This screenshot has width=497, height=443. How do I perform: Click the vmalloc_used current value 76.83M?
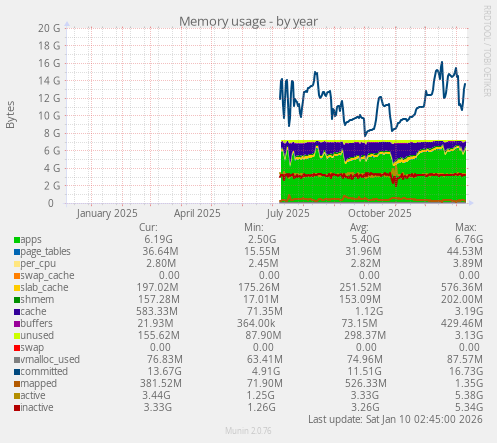pyautogui.click(x=165, y=359)
